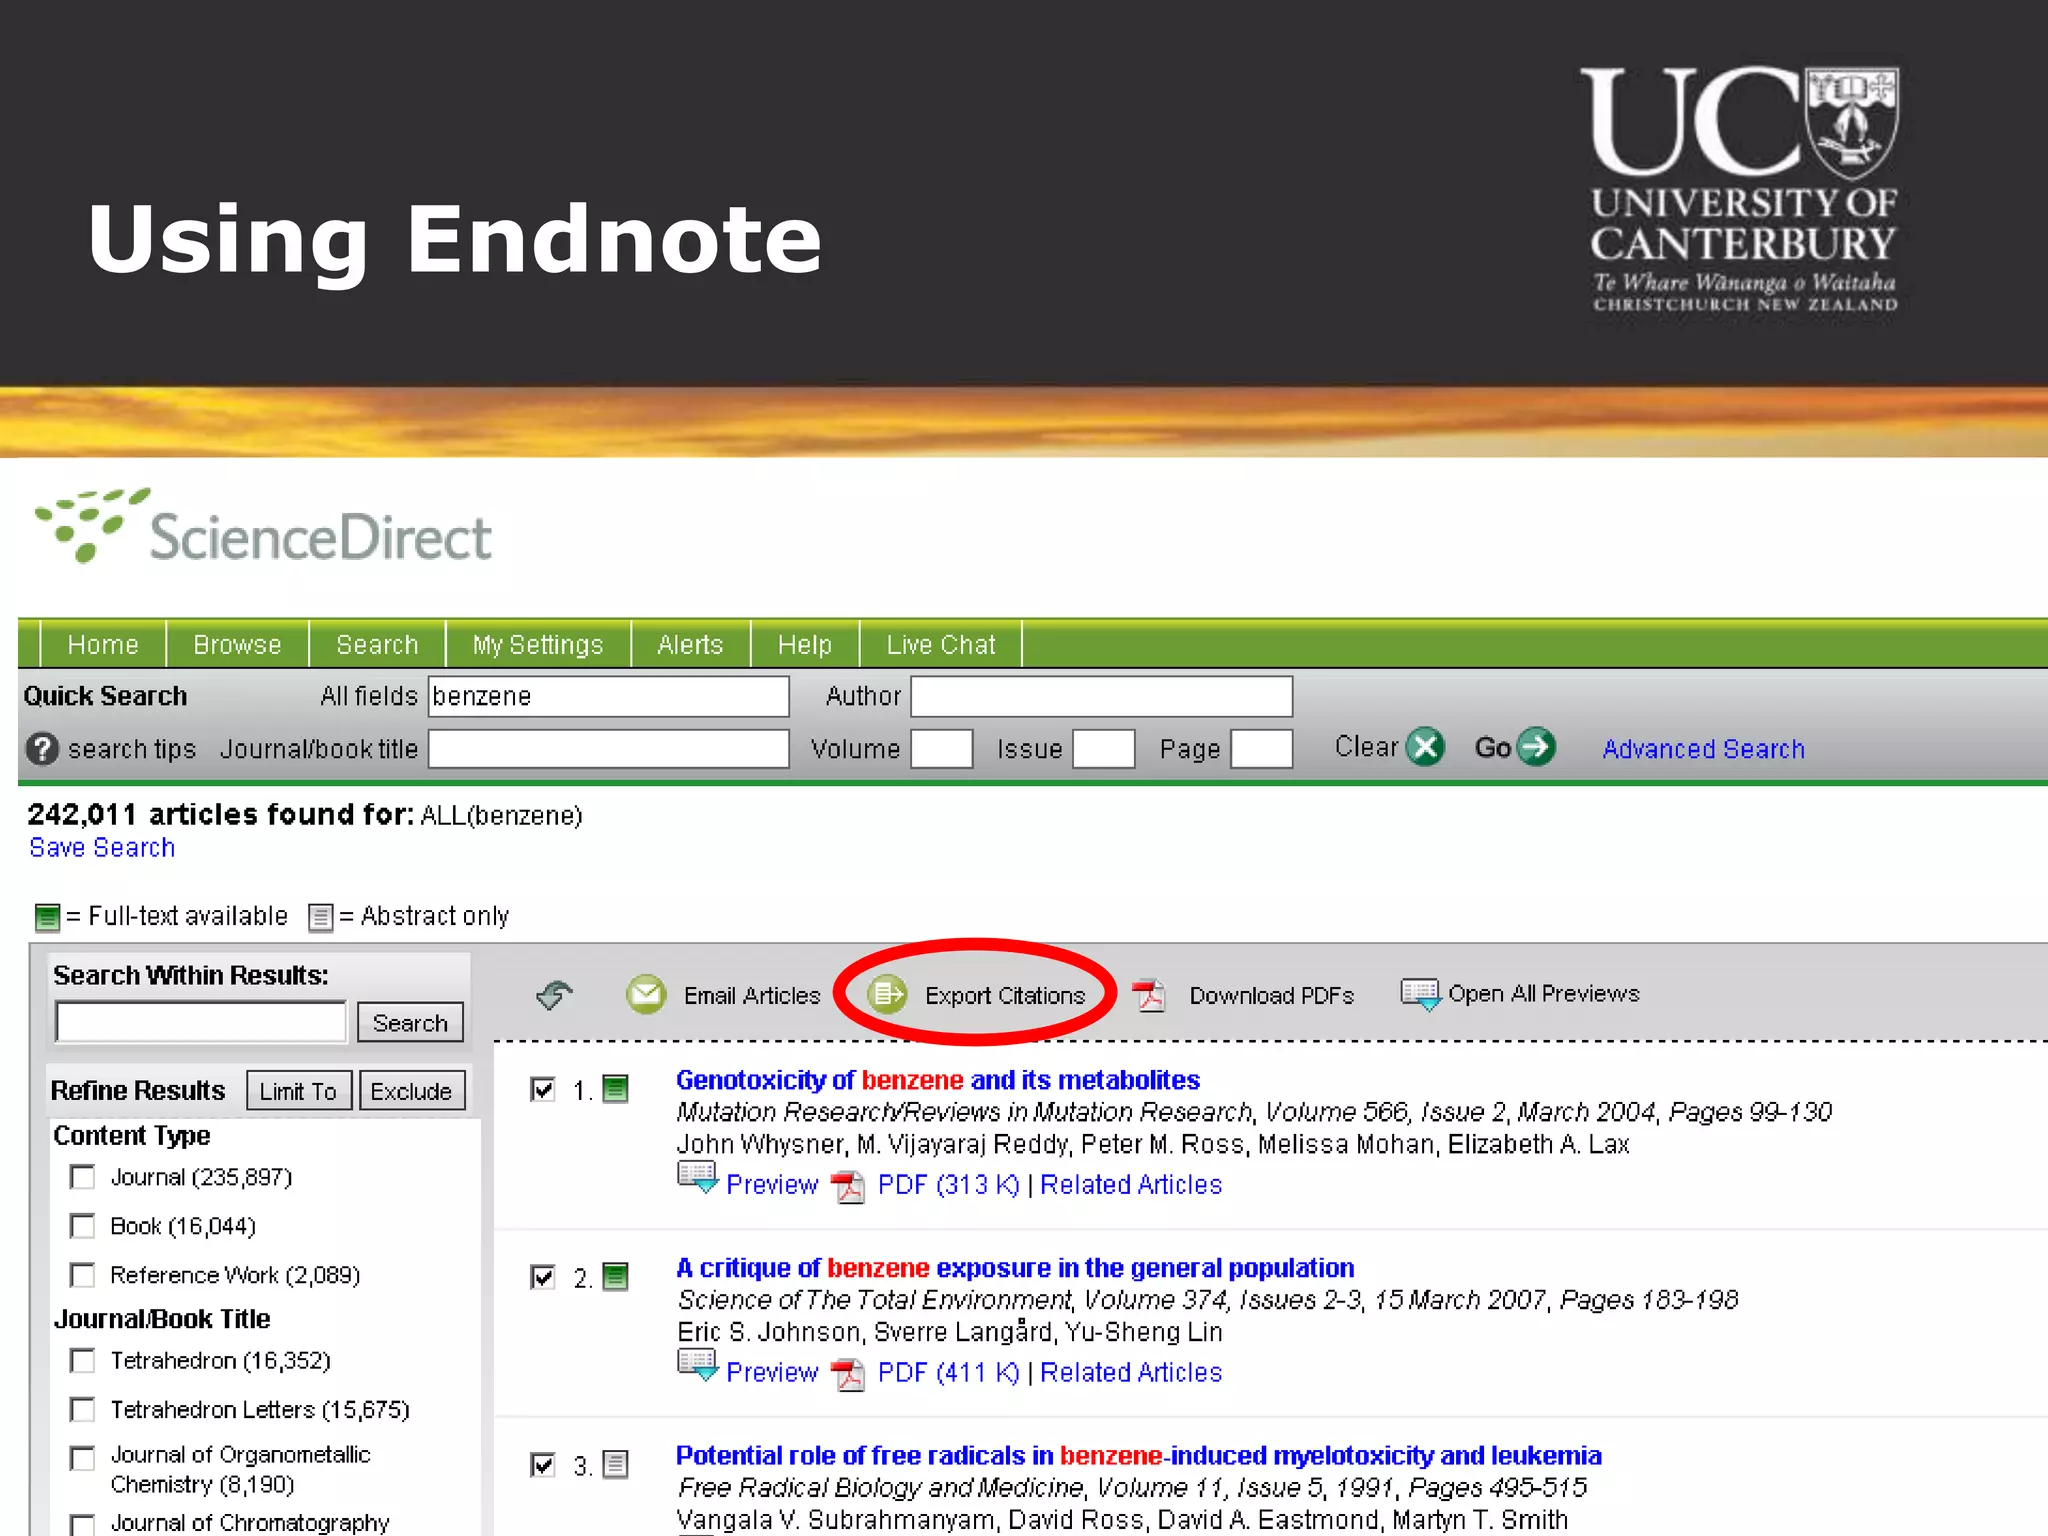This screenshot has height=1536, width=2048.
Task: Open Genotoxicity of benzene and its metabolites article
Action: [938, 1080]
